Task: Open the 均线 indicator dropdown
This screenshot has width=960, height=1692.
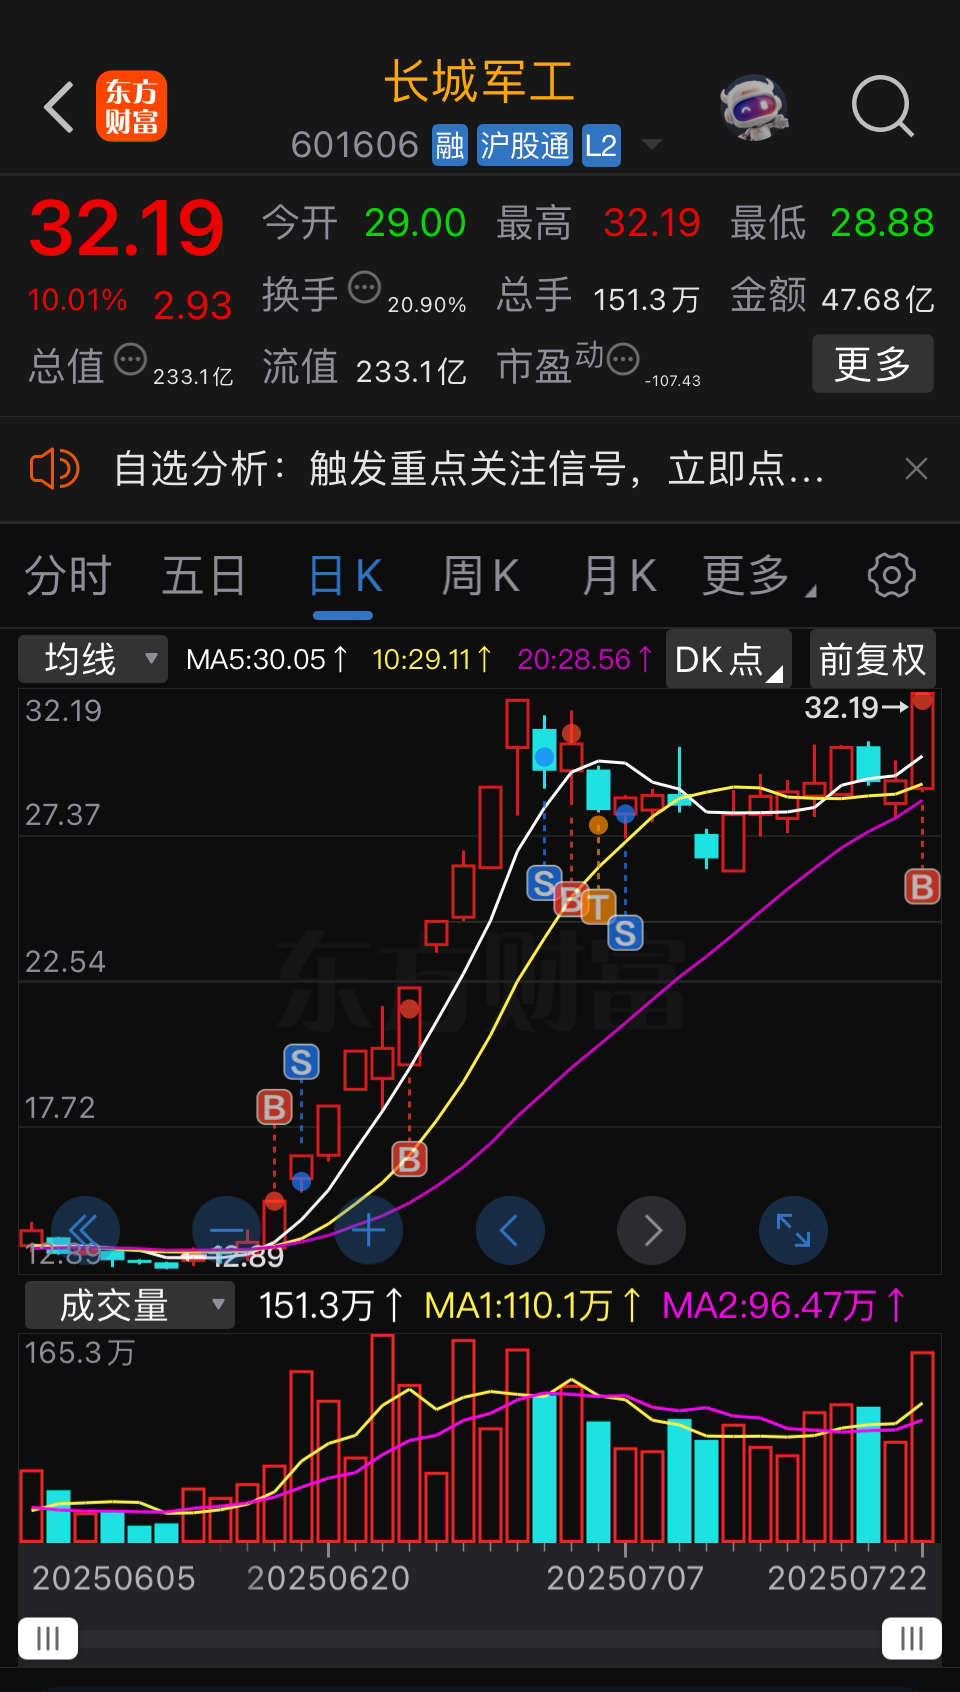Action: (x=93, y=659)
